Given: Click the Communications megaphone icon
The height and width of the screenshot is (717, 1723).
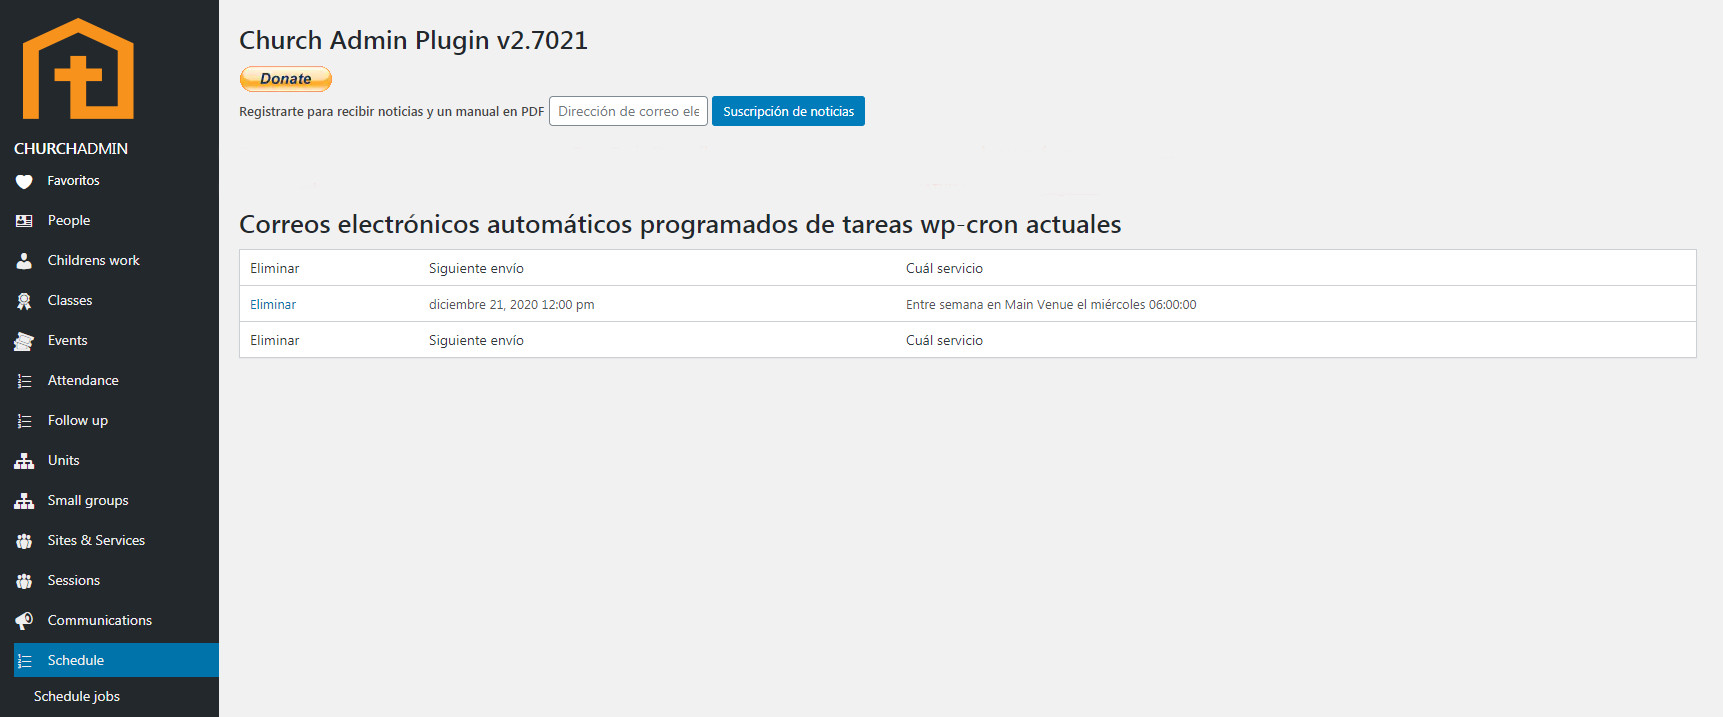Looking at the screenshot, I should pos(24,621).
